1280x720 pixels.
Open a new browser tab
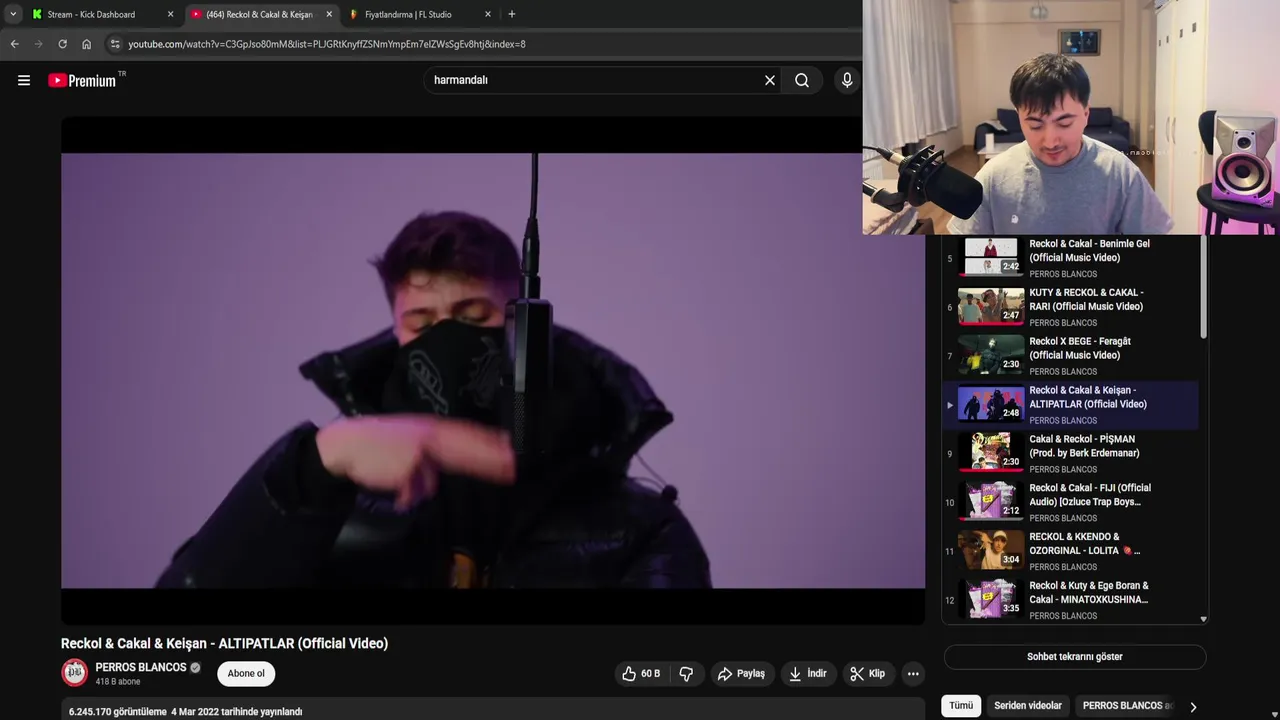(512, 14)
